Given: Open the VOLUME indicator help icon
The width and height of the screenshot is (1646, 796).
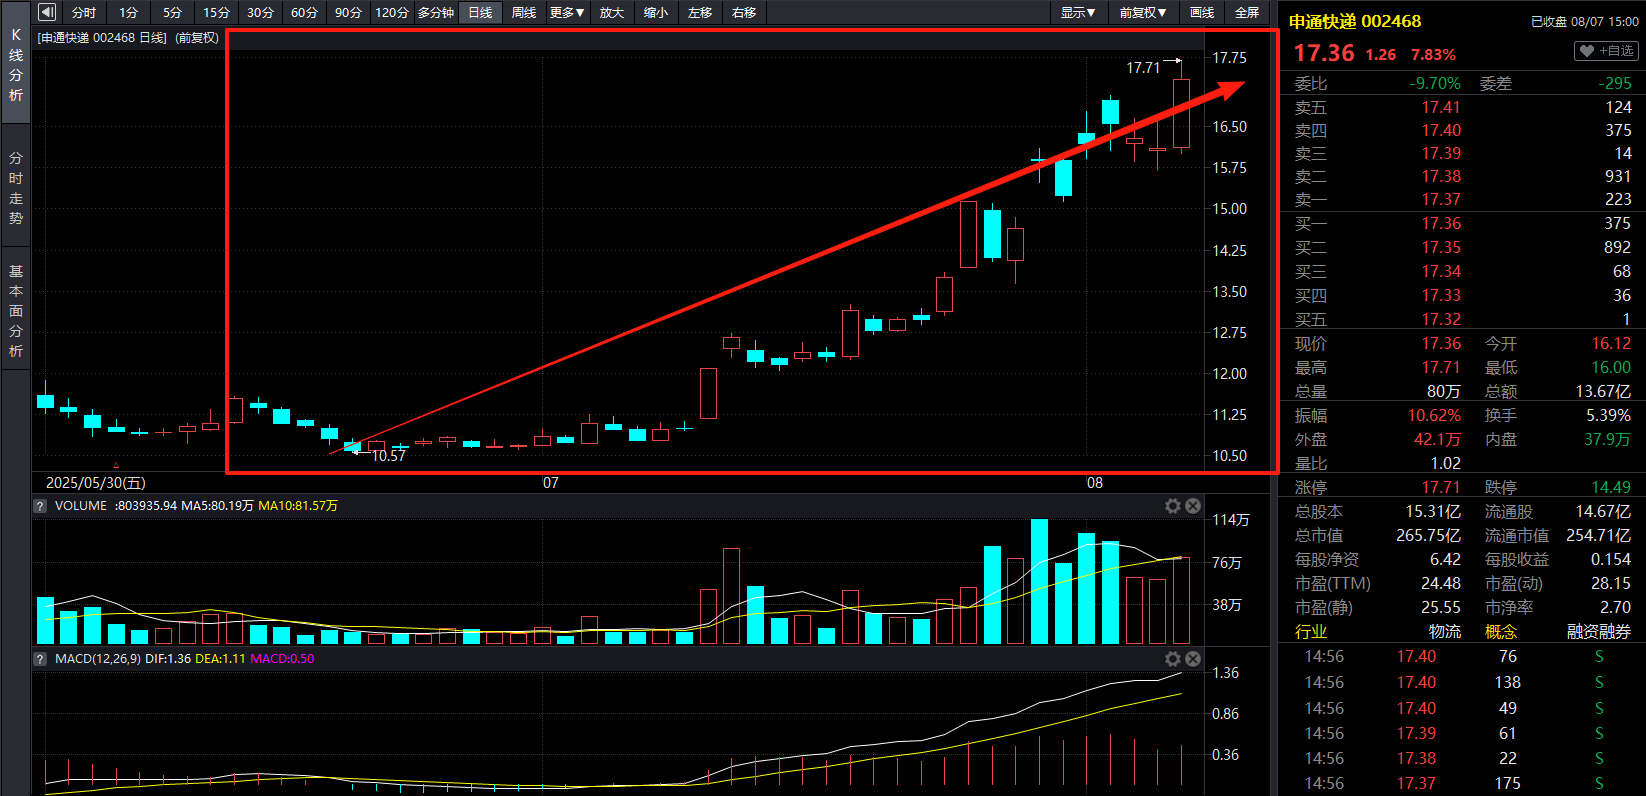Looking at the screenshot, I should click(x=40, y=506).
